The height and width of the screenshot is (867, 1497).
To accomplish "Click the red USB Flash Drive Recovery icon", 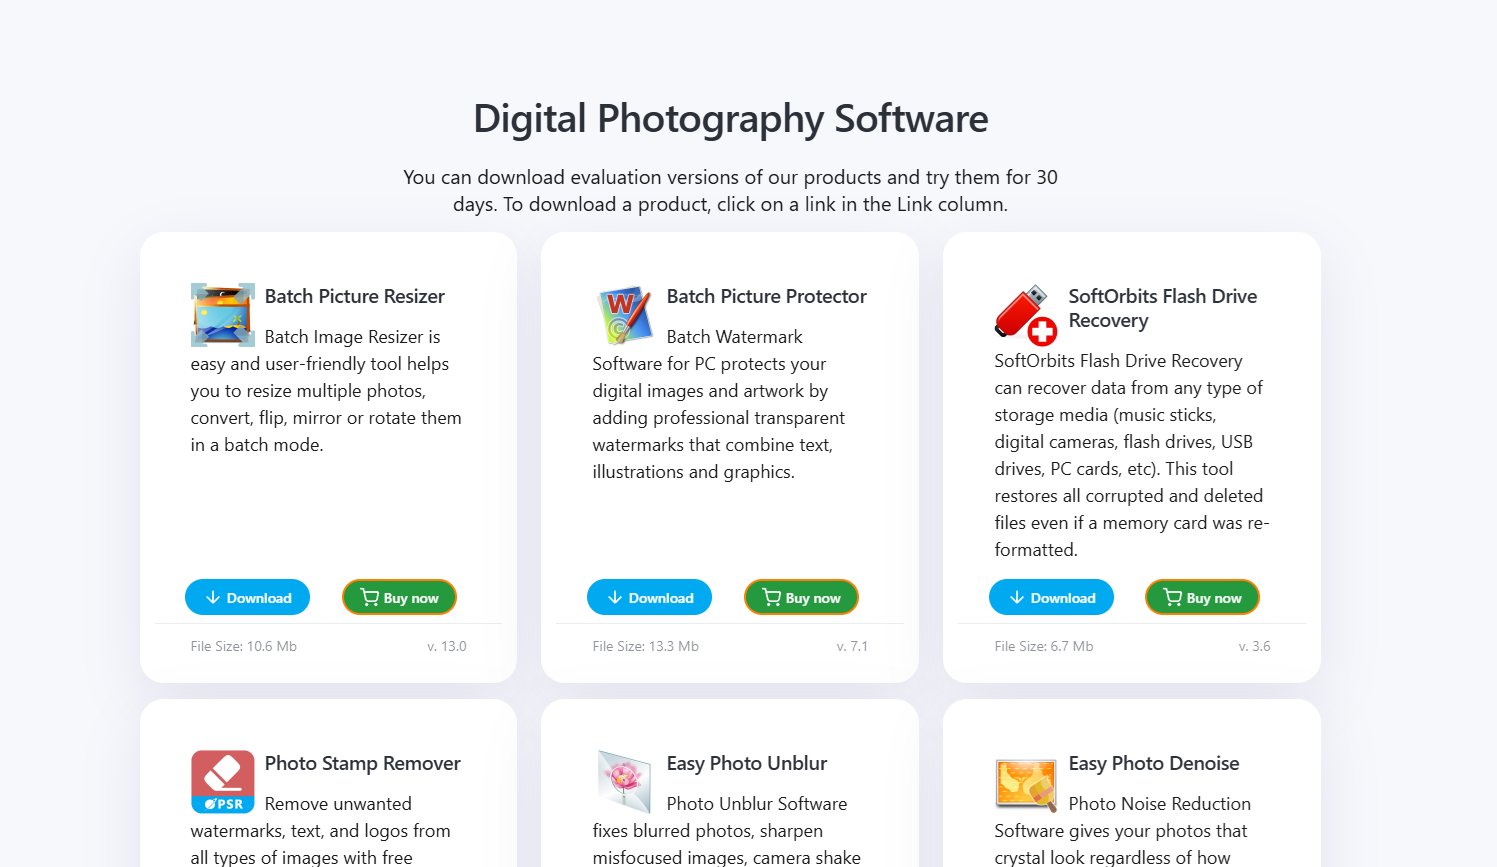I will click(x=1026, y=315).
